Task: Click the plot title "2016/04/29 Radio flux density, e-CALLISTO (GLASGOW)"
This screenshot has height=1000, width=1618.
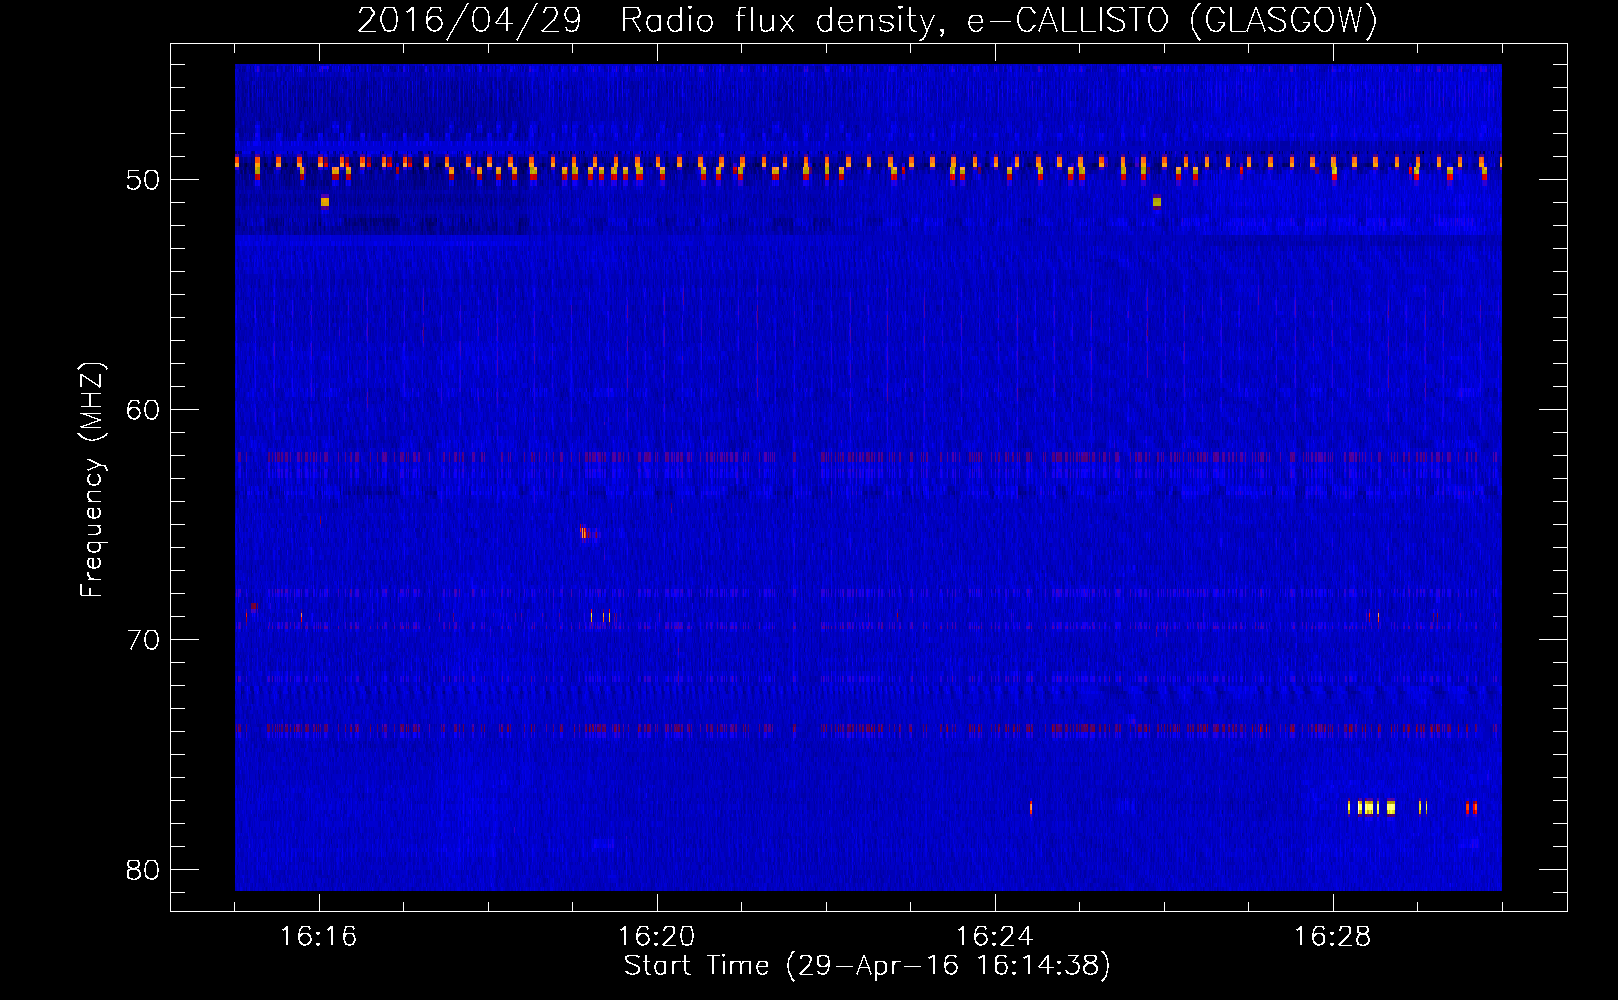Action: 867,20
